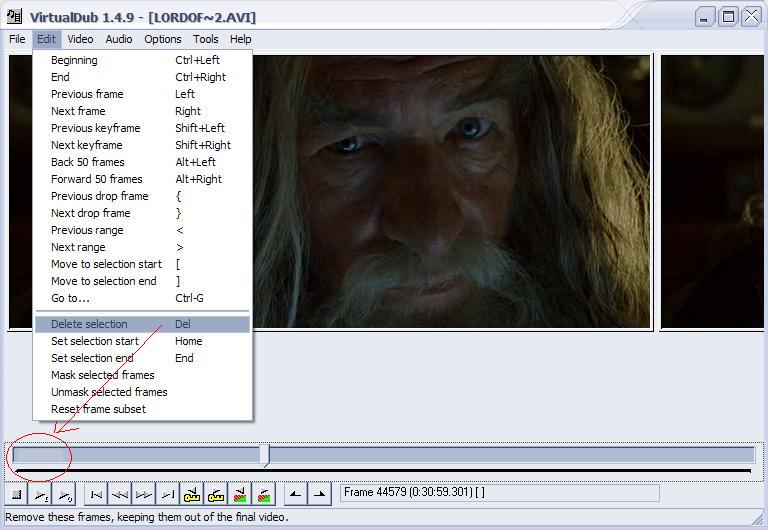Open the Video menu

click(80, 39)
